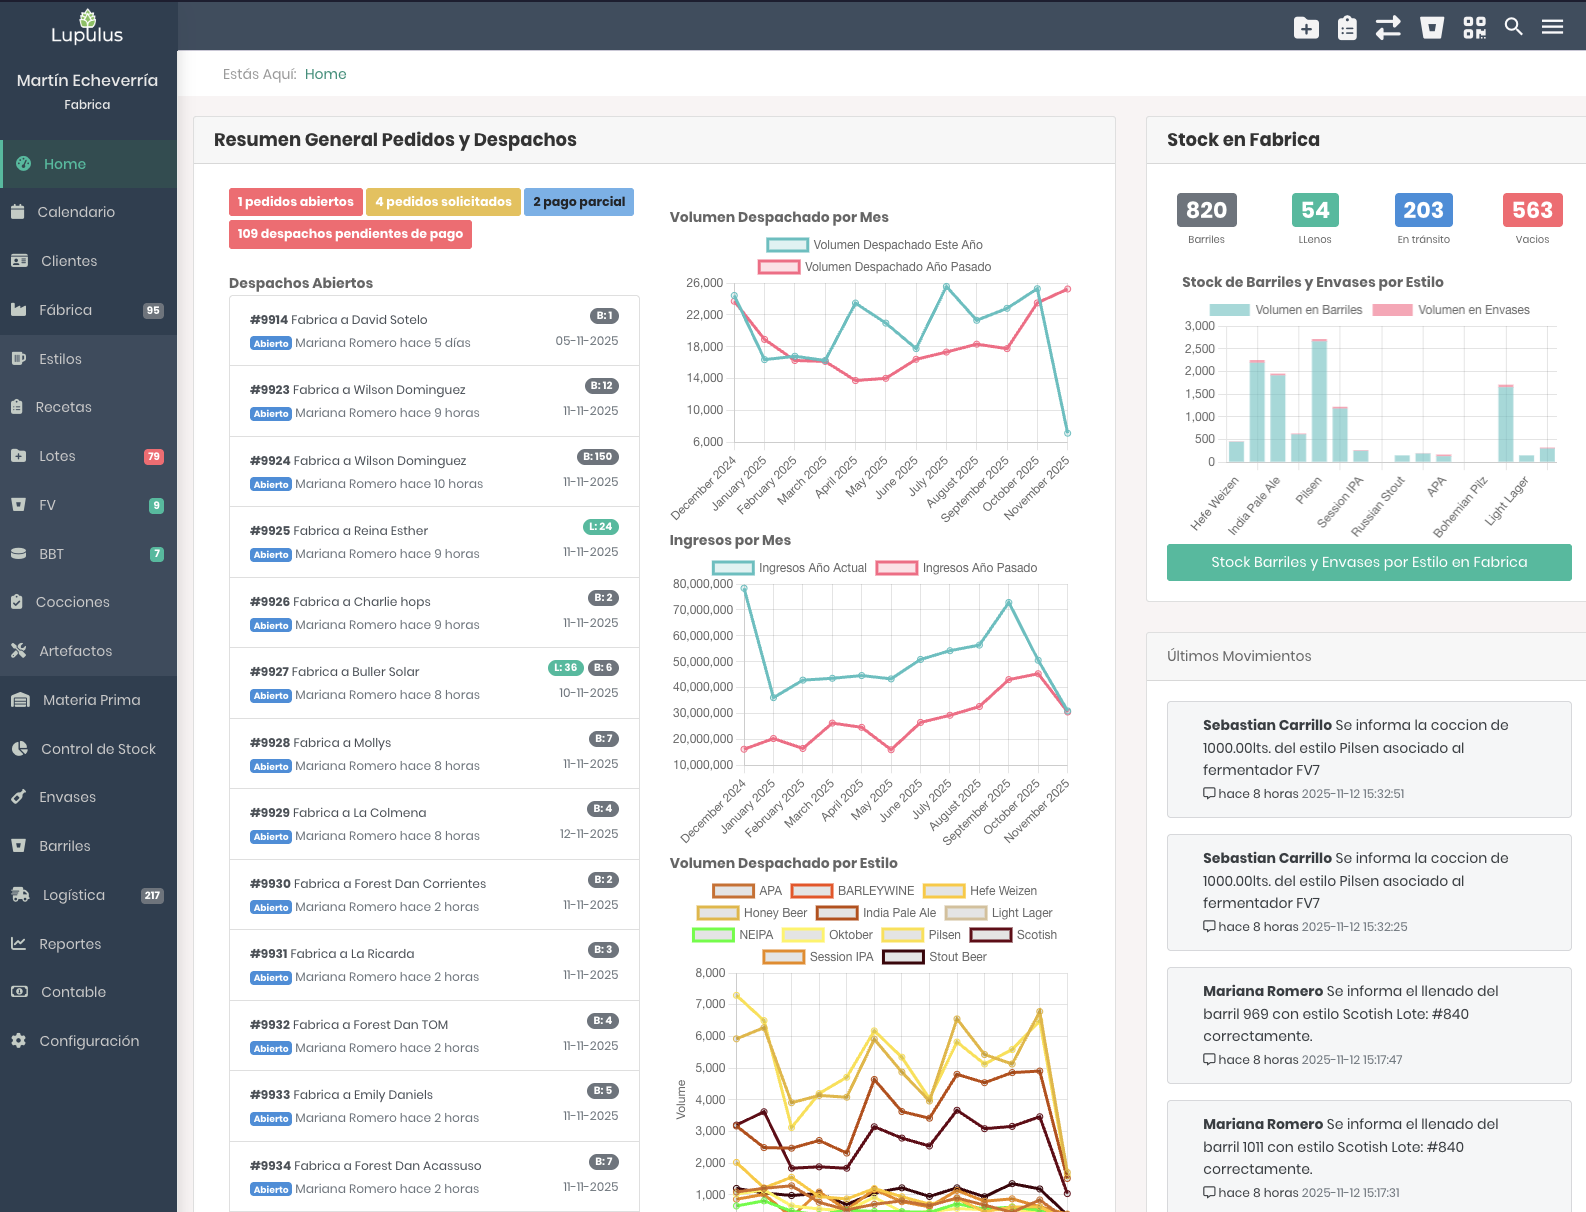
Task: Click the Lupulus logo
Action: pos(87,27)
